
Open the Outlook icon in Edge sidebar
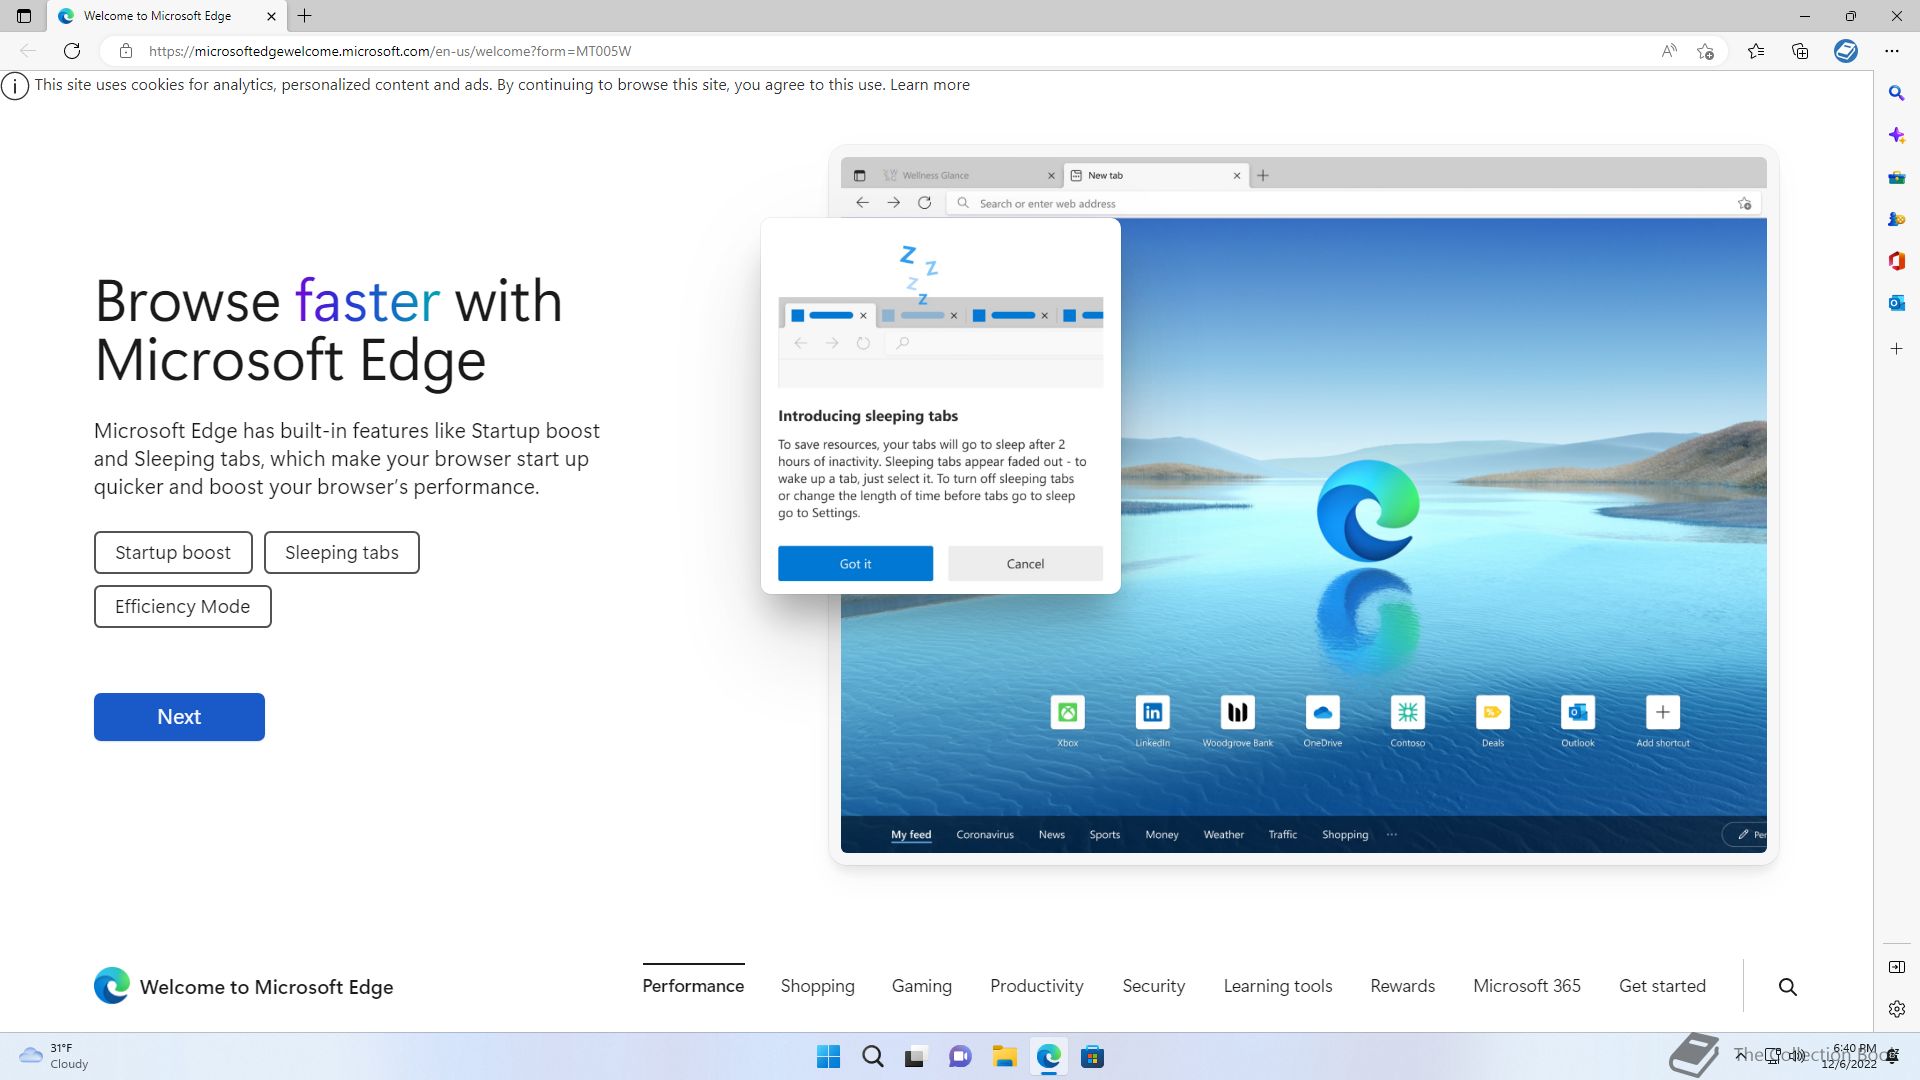click(1896, 303)
